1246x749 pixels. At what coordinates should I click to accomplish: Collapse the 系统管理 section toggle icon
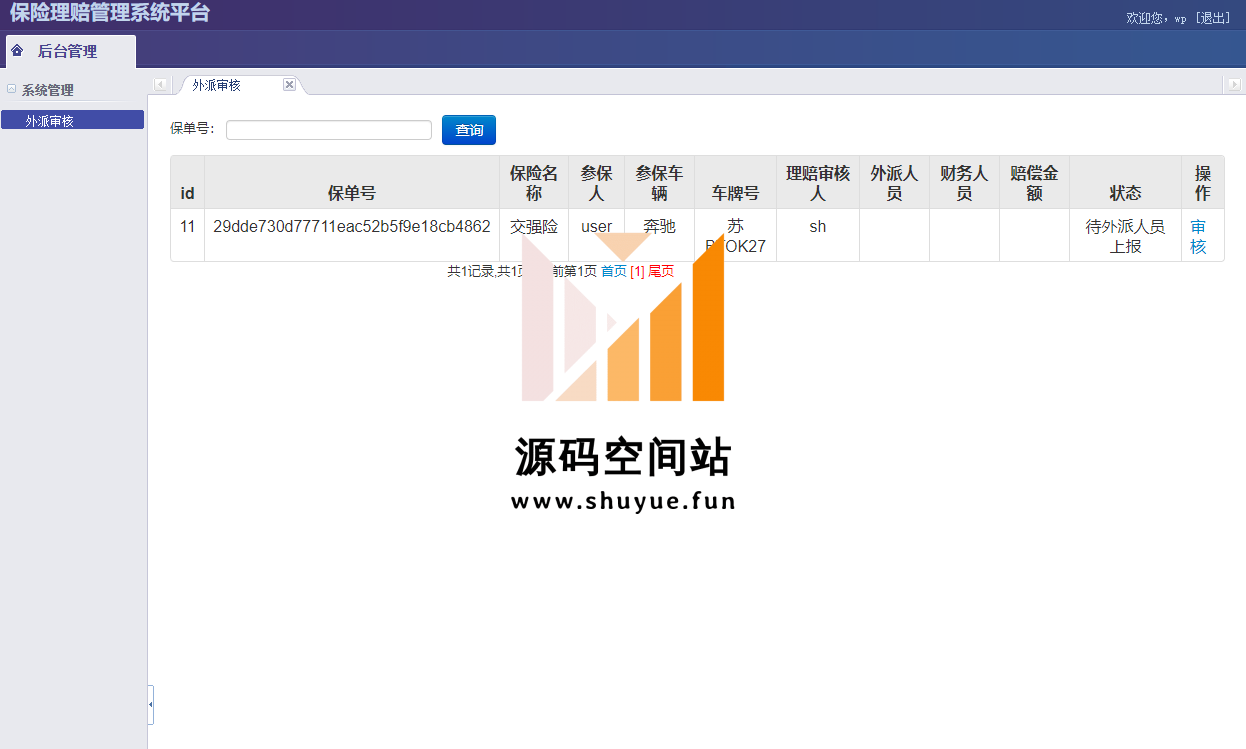(12, 89)
